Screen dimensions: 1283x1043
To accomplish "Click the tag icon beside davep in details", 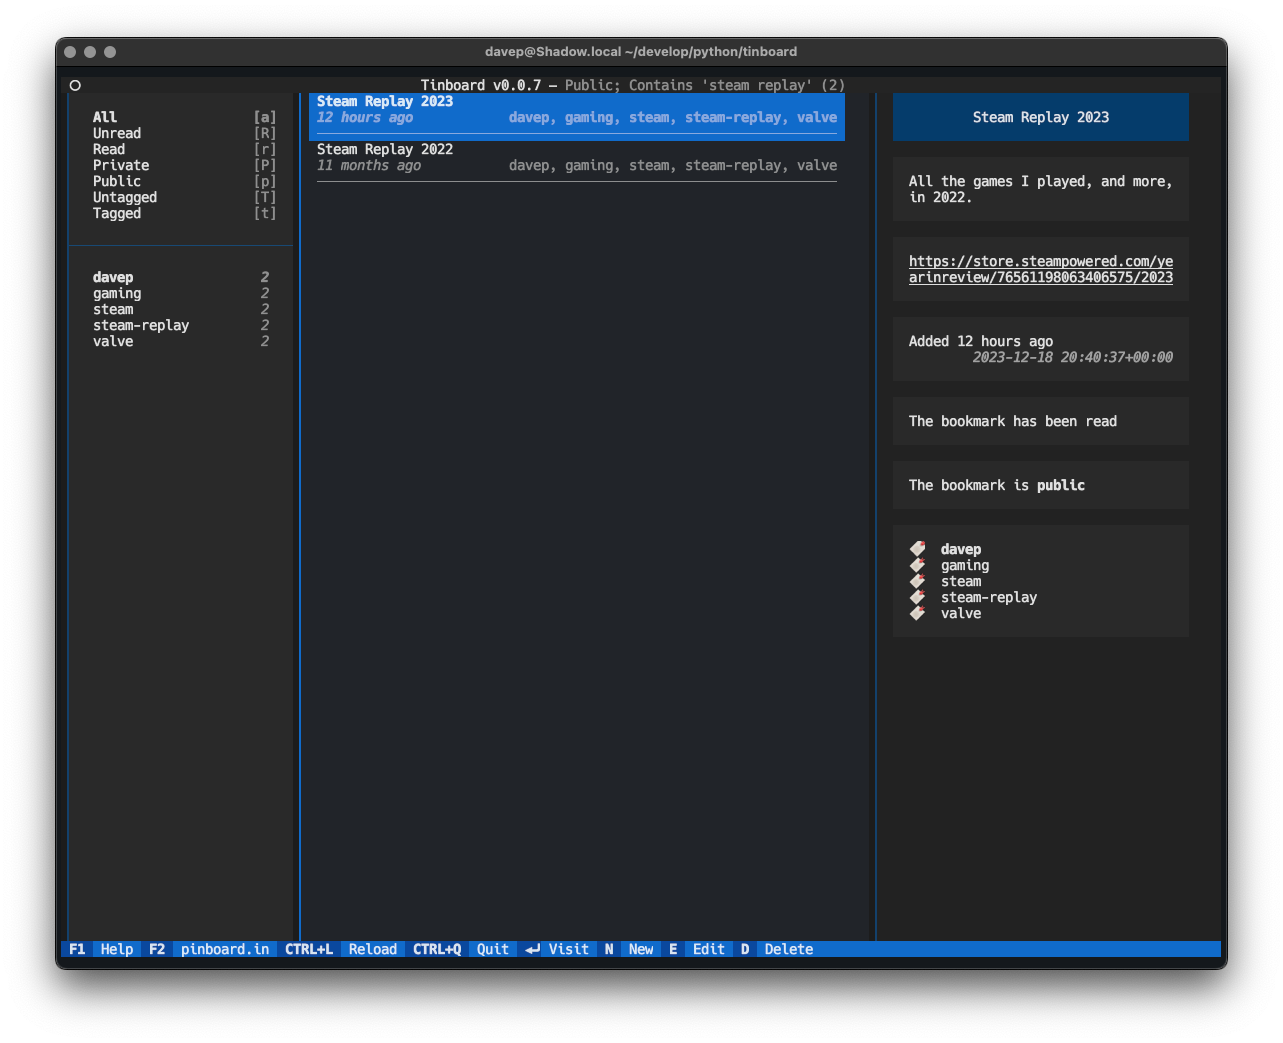I will pyautogui.click(x=917, y=549).
